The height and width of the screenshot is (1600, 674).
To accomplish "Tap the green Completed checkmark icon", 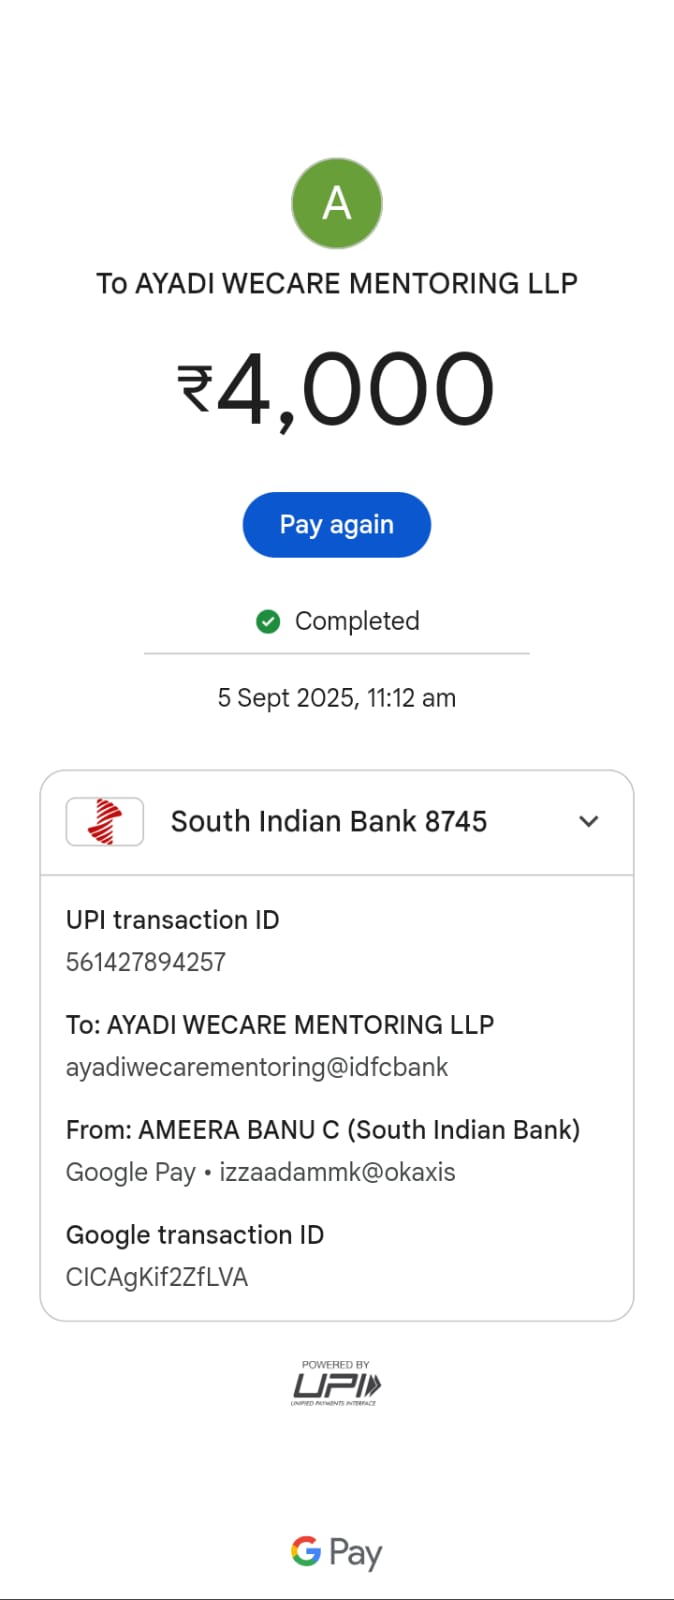I will click(x=268, y=622).
